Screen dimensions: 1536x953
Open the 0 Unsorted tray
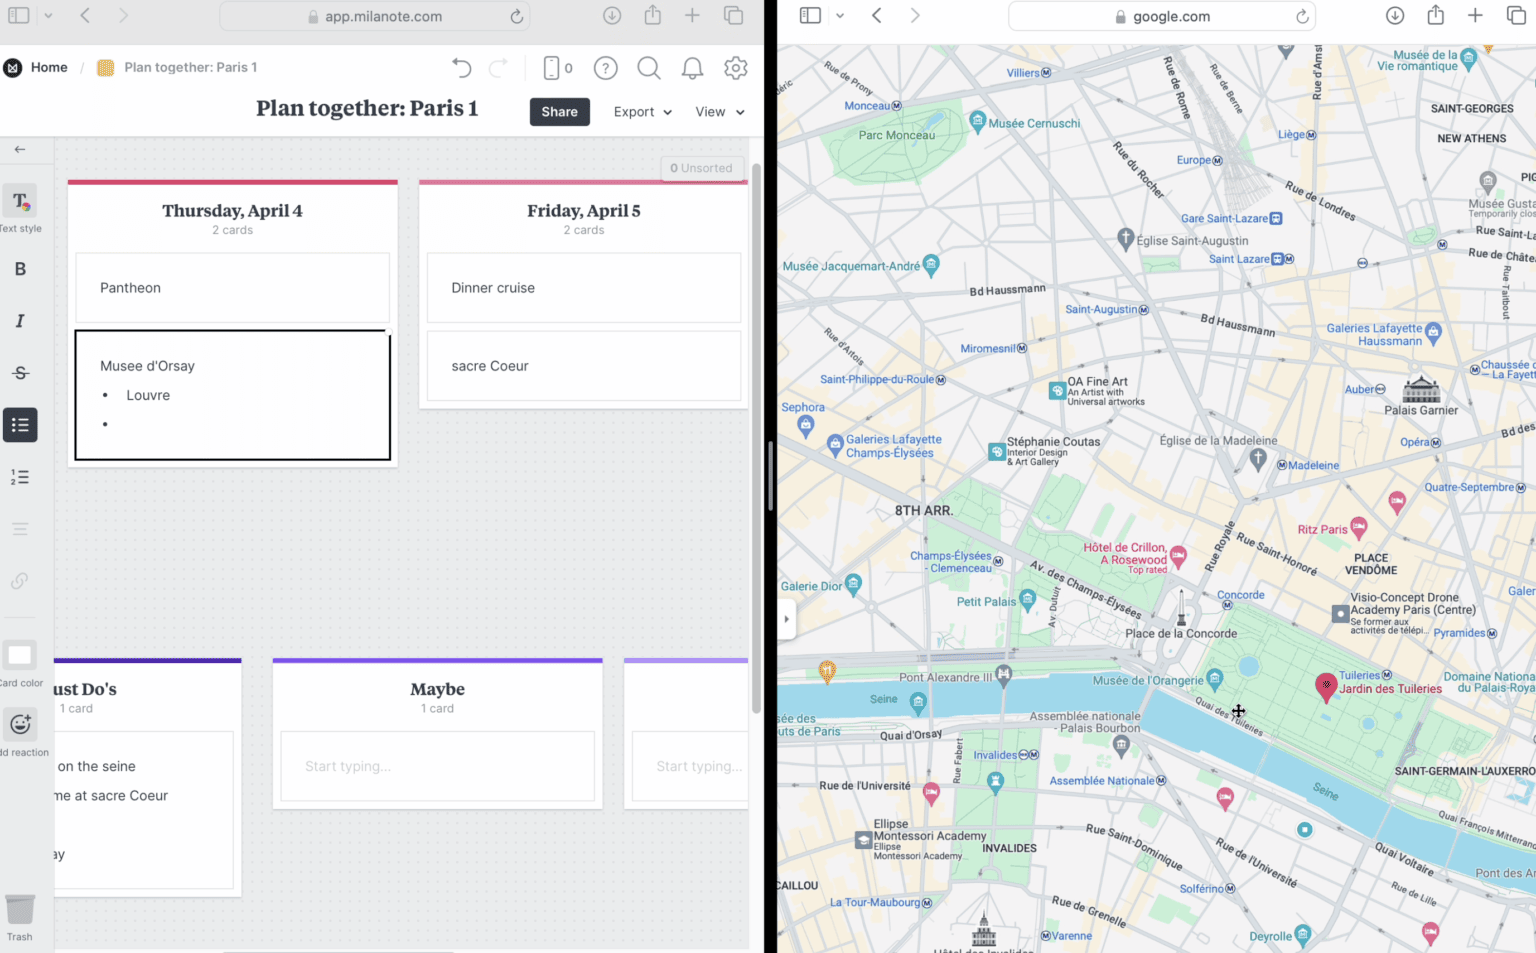coord(702,168)
